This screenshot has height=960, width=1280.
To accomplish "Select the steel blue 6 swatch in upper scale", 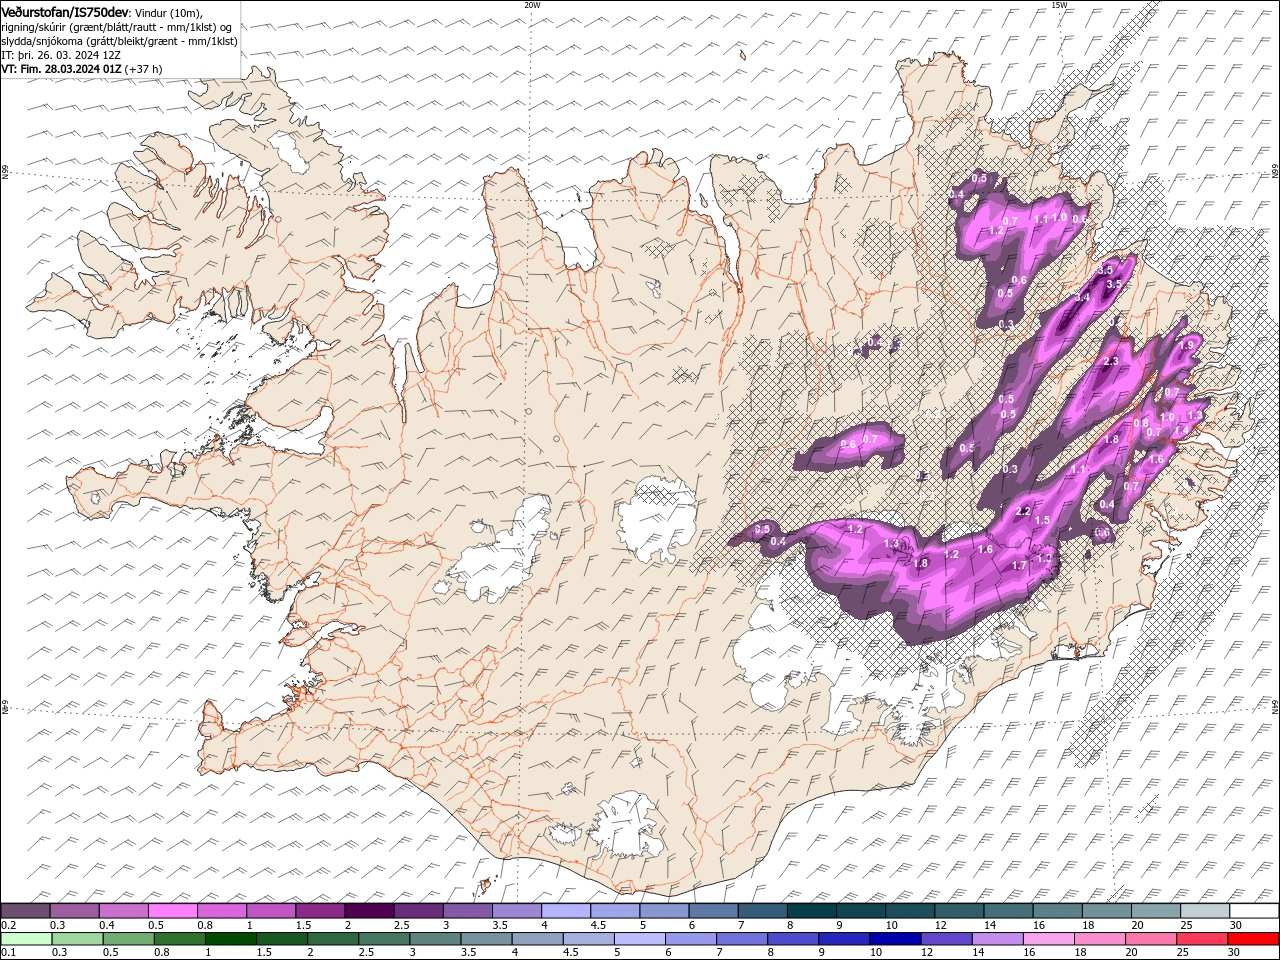I will [713, 910].
